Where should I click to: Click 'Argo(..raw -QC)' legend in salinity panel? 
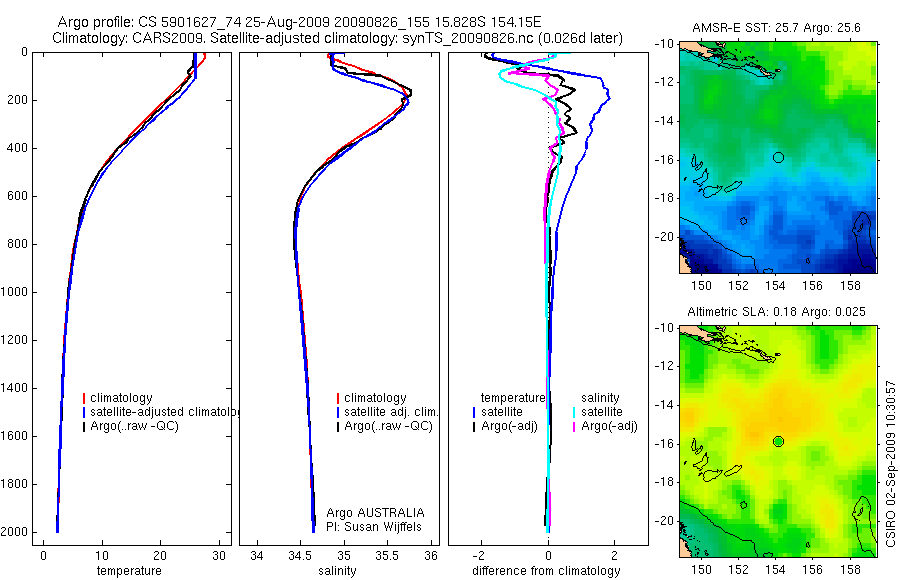click(388, 426)
